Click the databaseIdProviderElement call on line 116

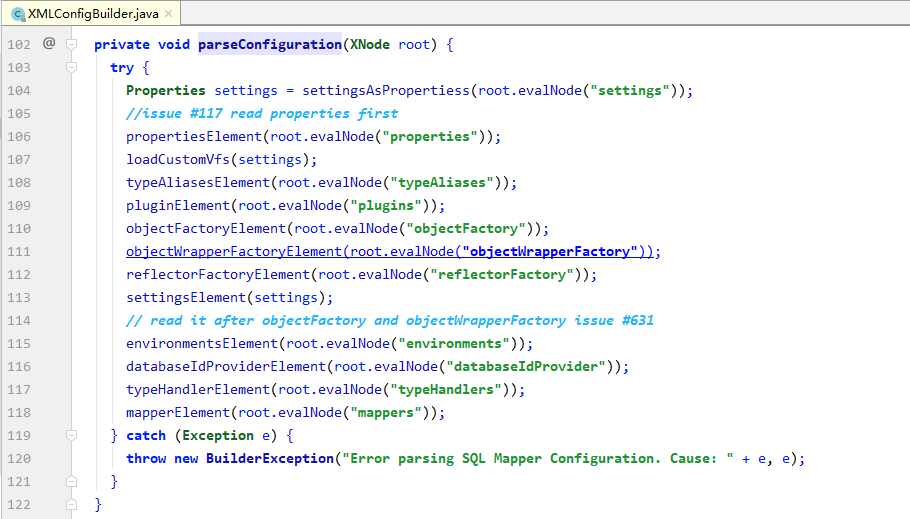point(226,367)
